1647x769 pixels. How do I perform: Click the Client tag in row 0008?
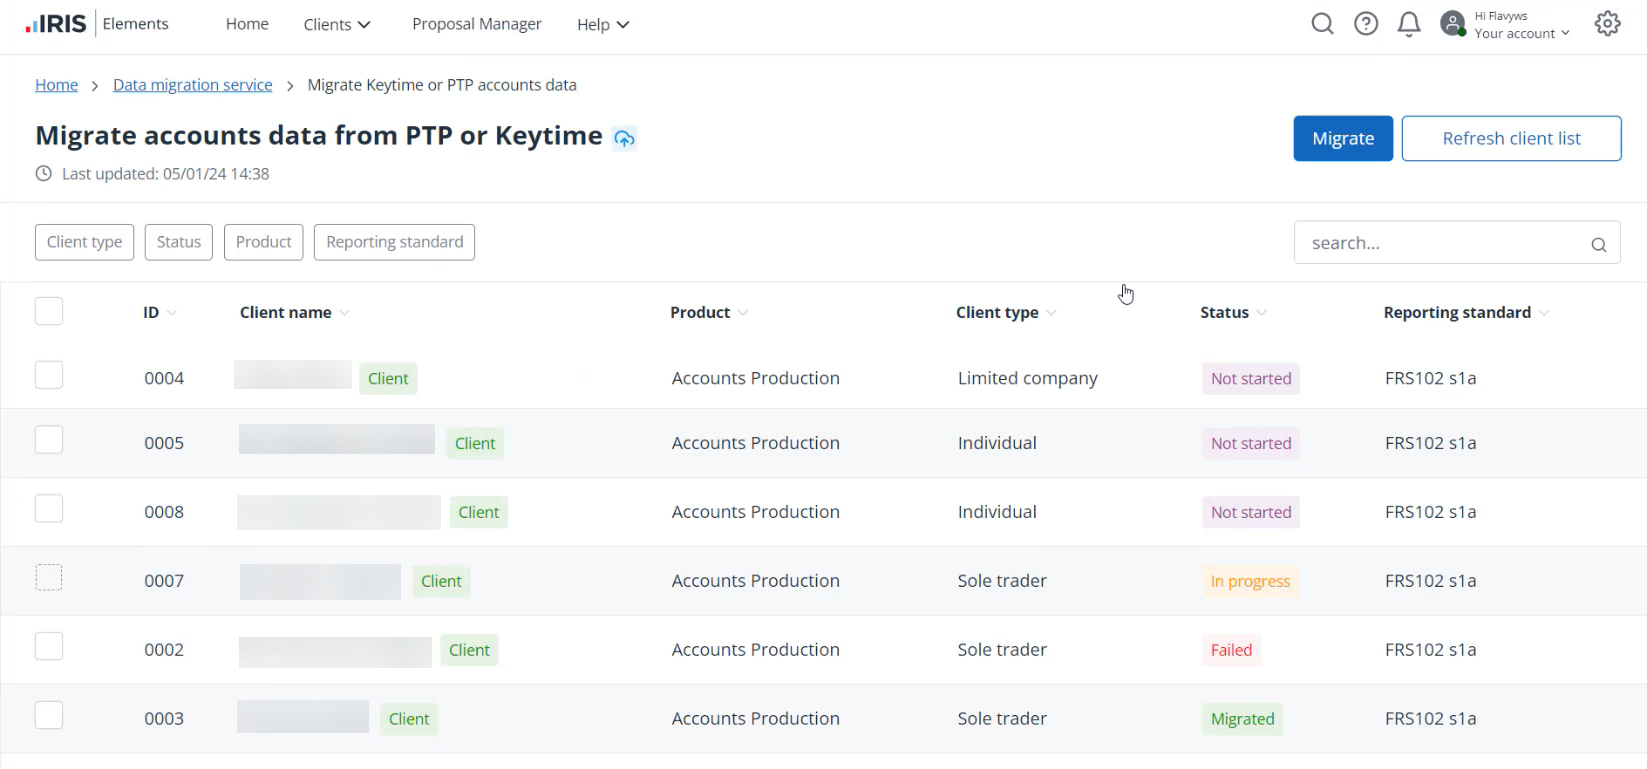[x=479, y=513]
